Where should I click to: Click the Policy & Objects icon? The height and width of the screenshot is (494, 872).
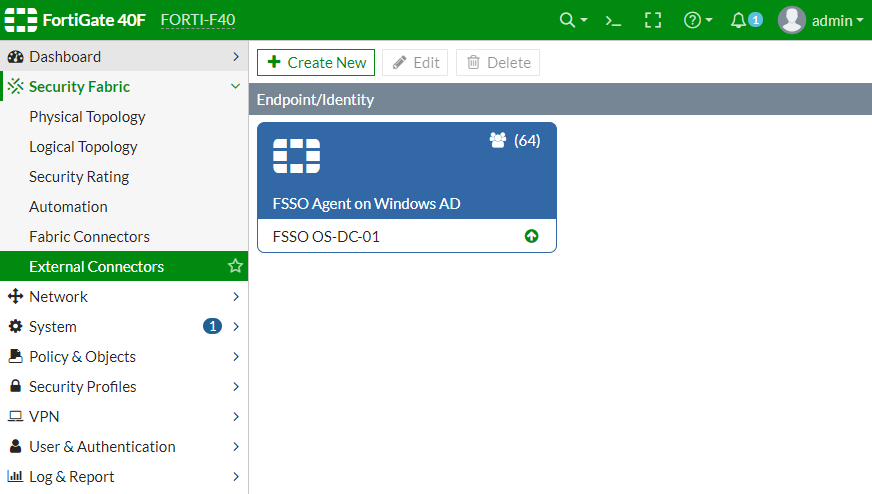tap(16, 356)
